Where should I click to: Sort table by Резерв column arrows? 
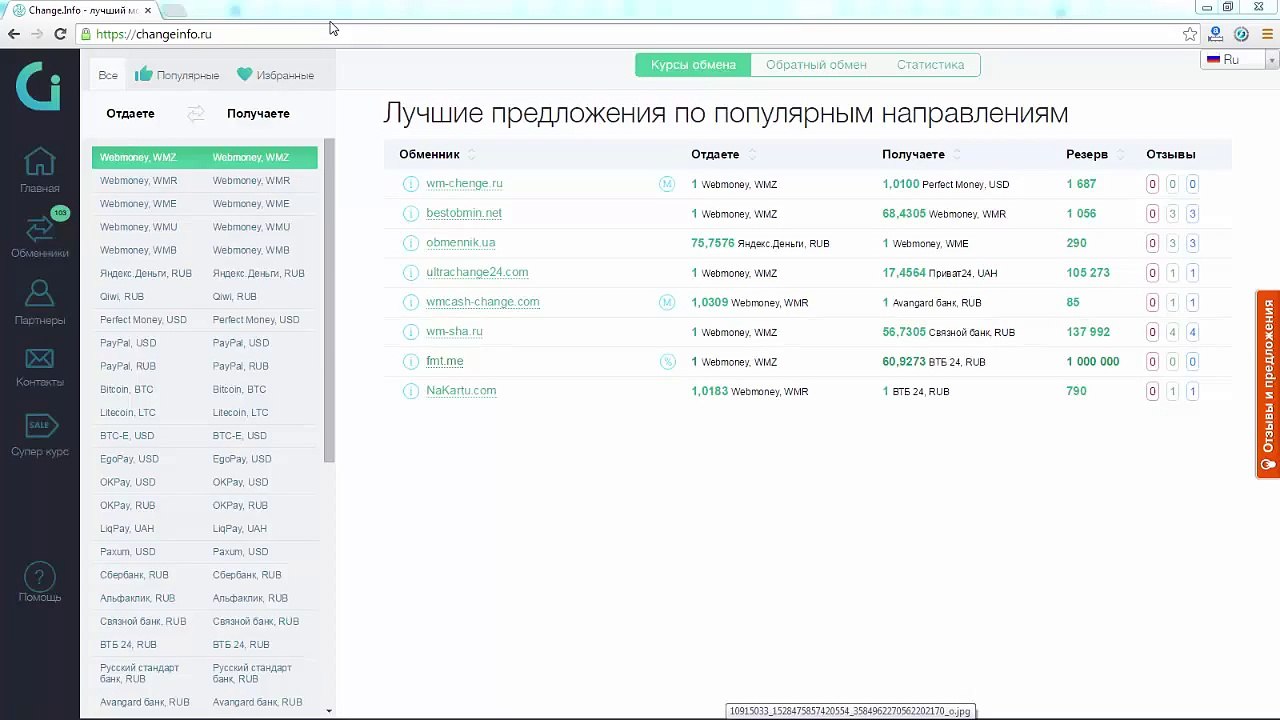1120,154
